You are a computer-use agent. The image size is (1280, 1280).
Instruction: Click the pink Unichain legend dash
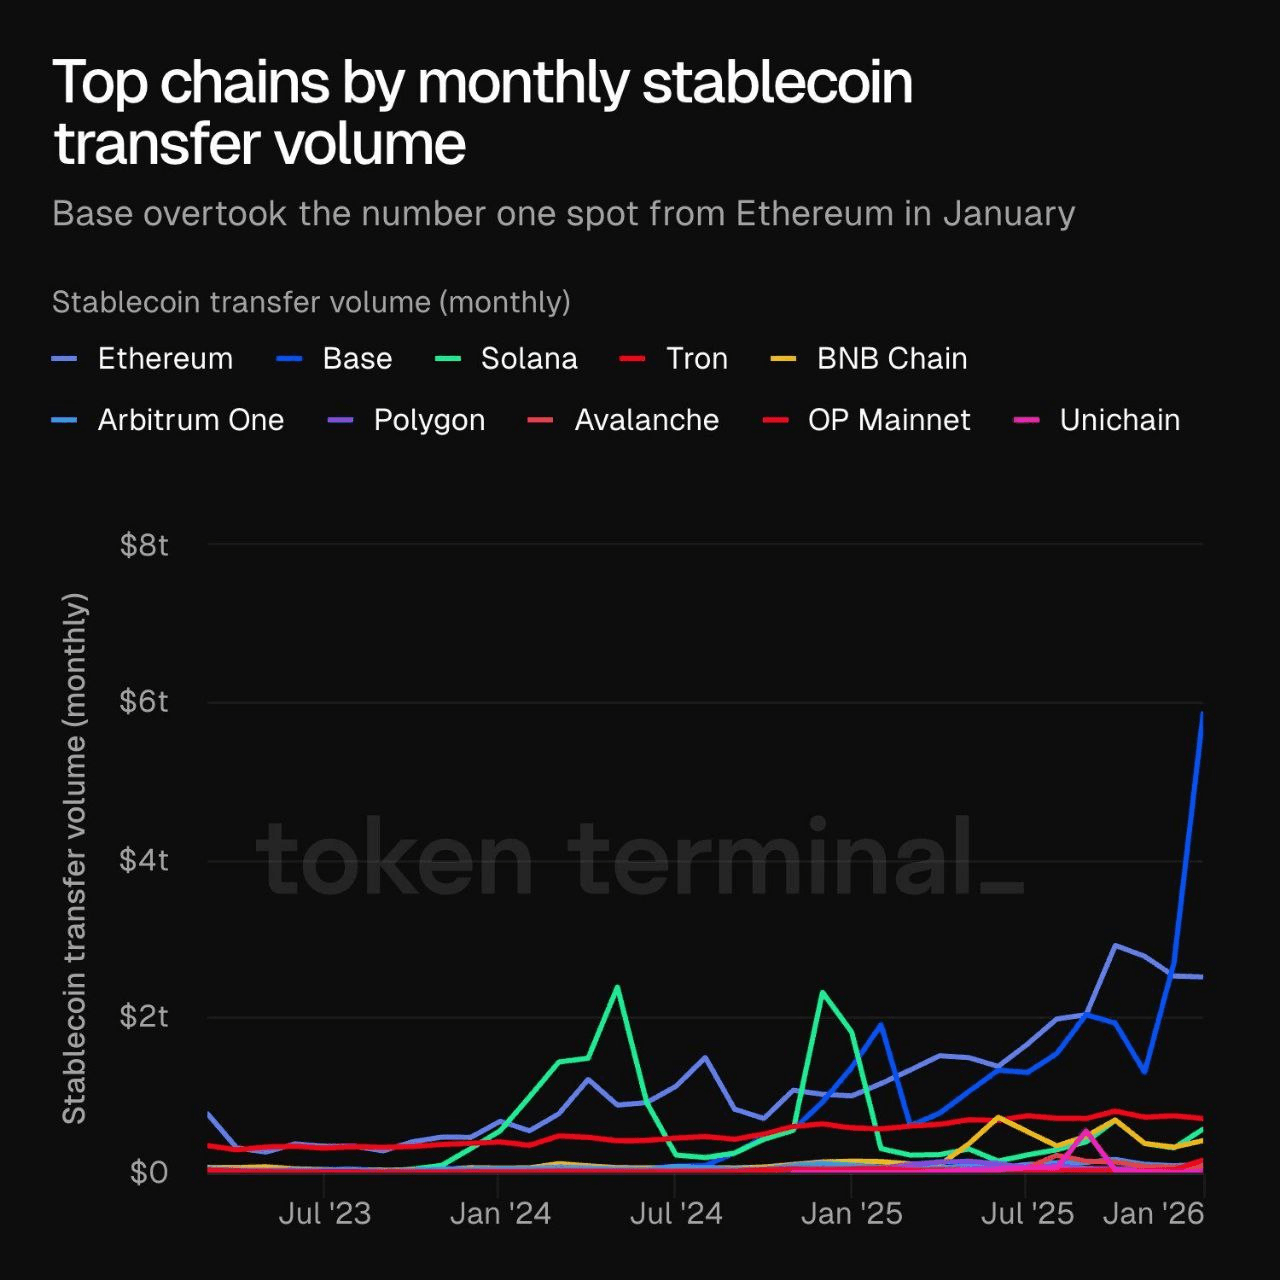coord(1027,420)
